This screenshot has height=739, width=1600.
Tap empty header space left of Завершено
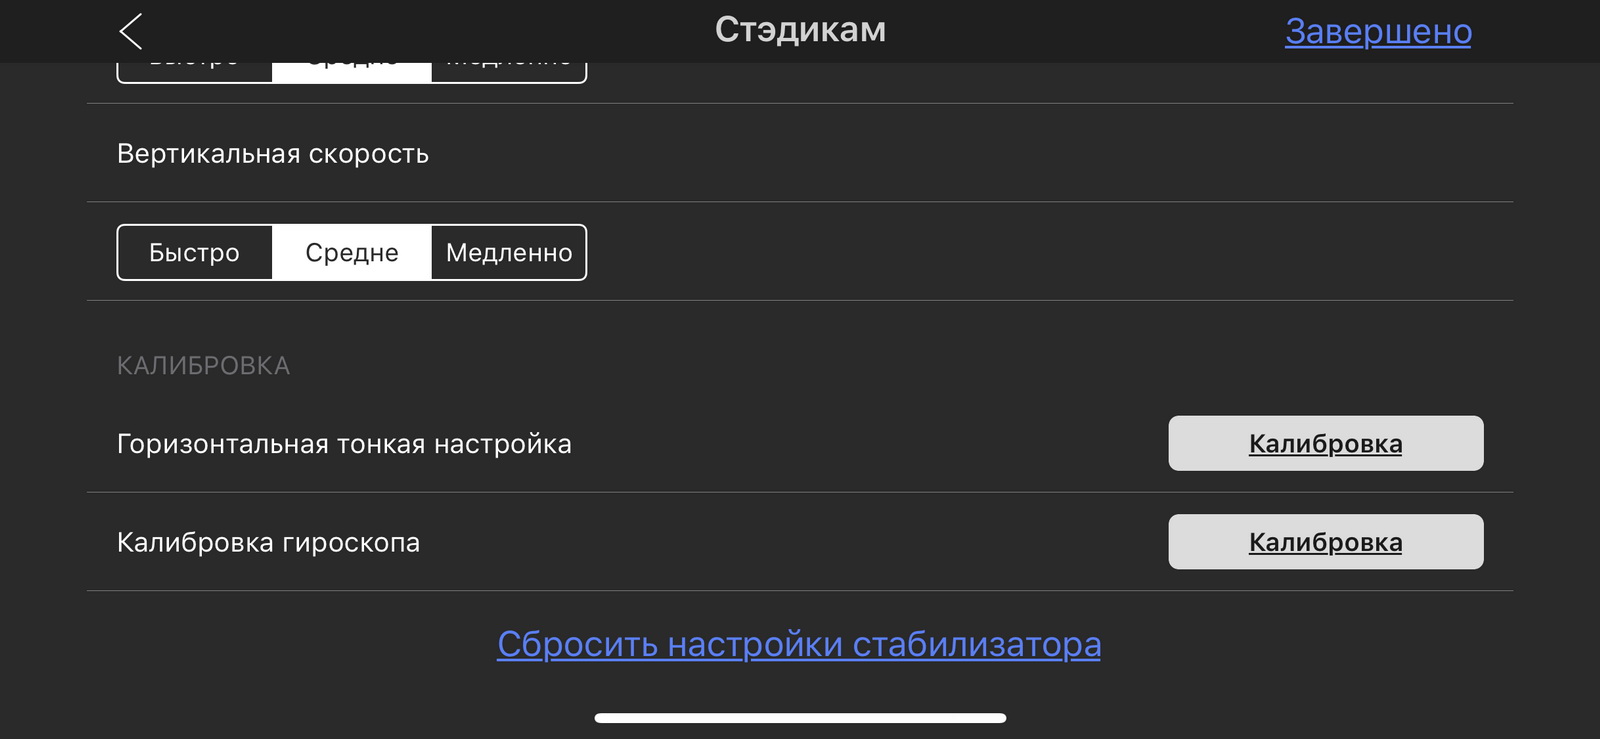(1100, 30)
